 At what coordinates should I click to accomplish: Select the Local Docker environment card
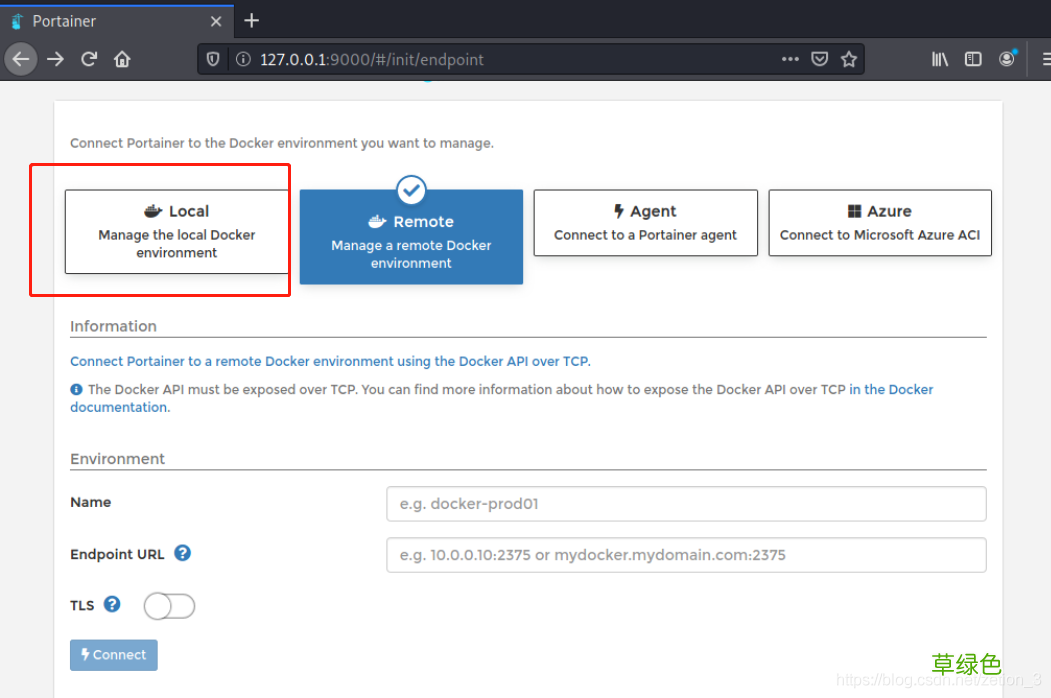pos(176,231)
